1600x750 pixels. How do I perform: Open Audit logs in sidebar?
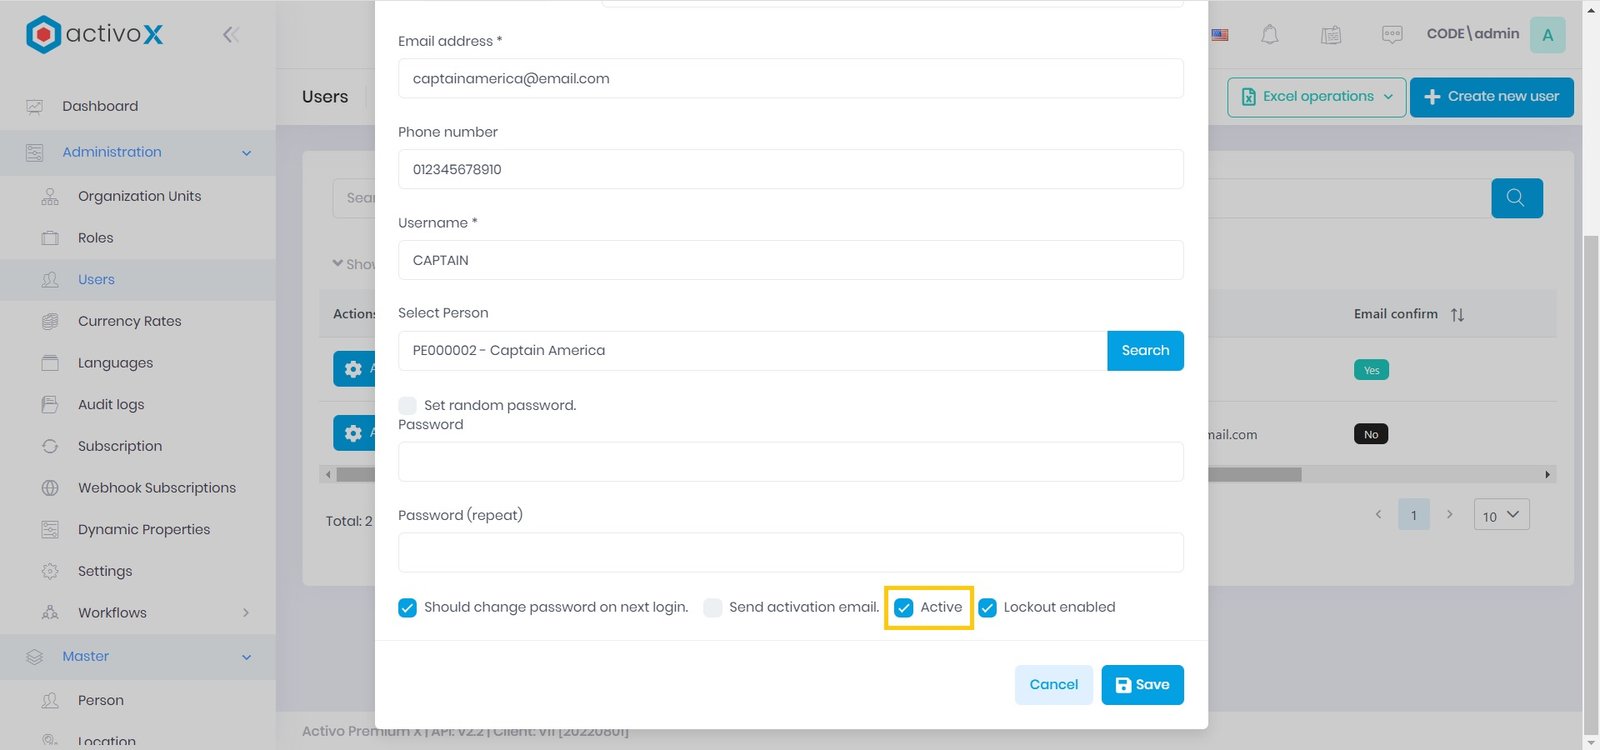(111, 405)
